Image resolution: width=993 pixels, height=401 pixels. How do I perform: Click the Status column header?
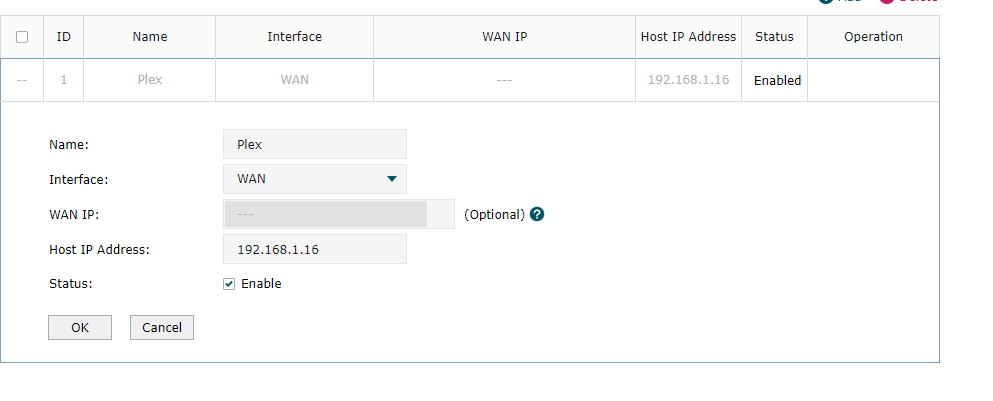(774, 37)
